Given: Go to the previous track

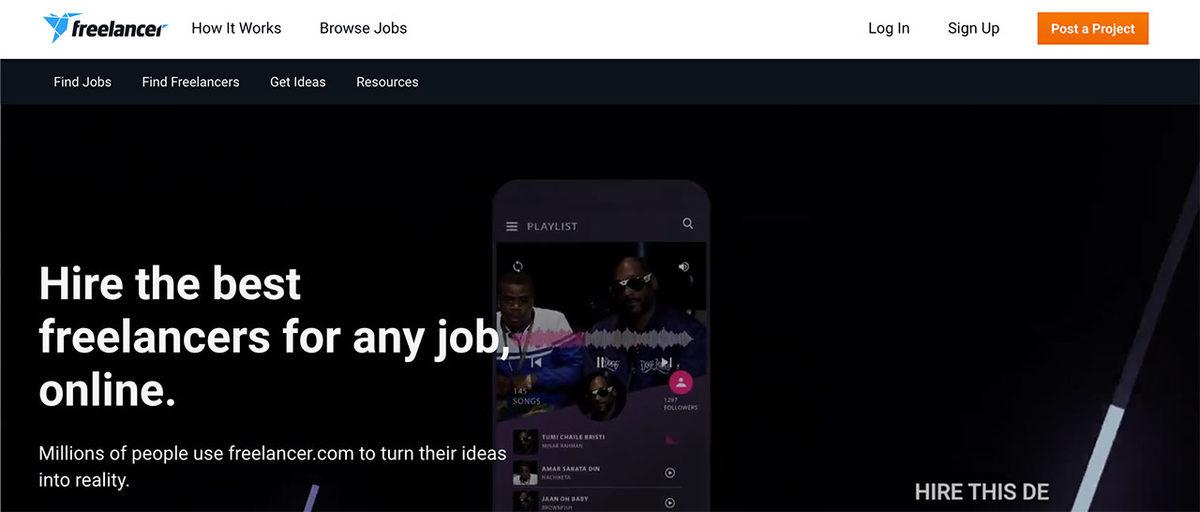Looking at the screenshot, I should point(537,362).
